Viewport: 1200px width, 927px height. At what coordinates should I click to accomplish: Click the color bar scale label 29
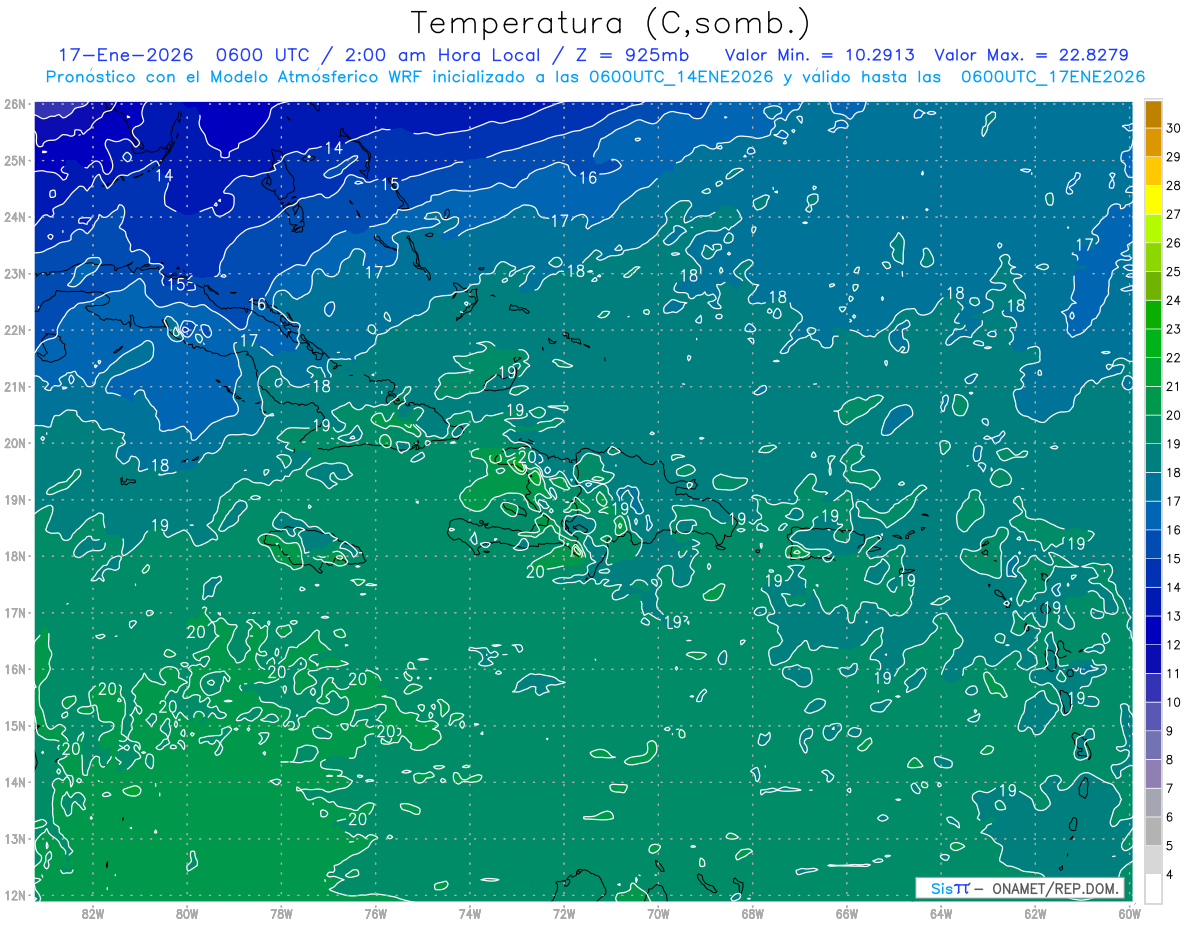[x=1173, y=157]
